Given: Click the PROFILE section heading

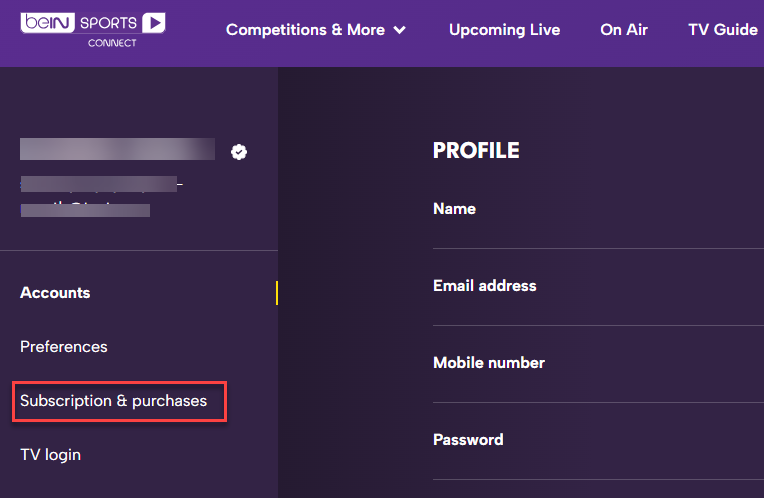Looking at the screenshot, I should 476,151.
